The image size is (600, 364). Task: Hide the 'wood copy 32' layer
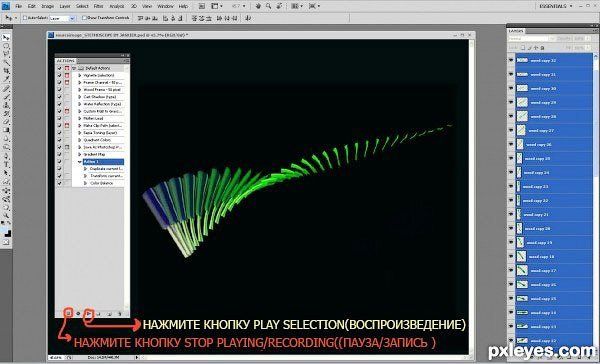click(511, 60)
